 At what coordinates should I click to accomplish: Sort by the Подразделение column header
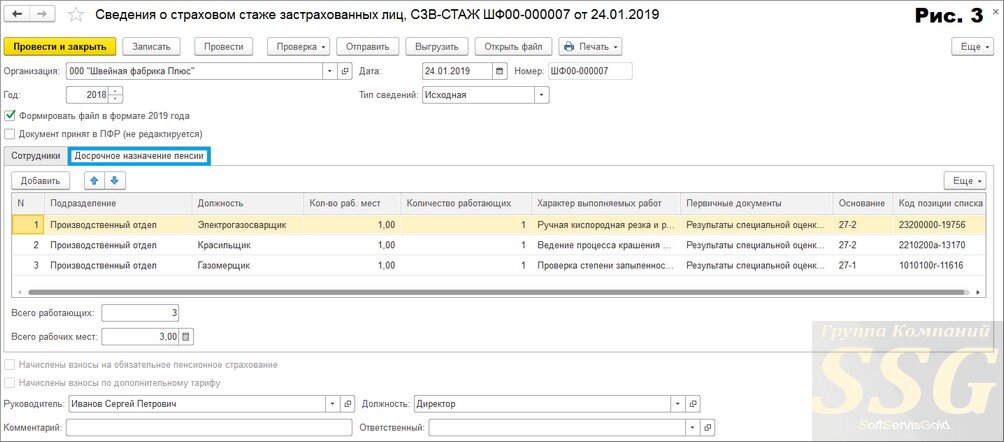[117, 204]
